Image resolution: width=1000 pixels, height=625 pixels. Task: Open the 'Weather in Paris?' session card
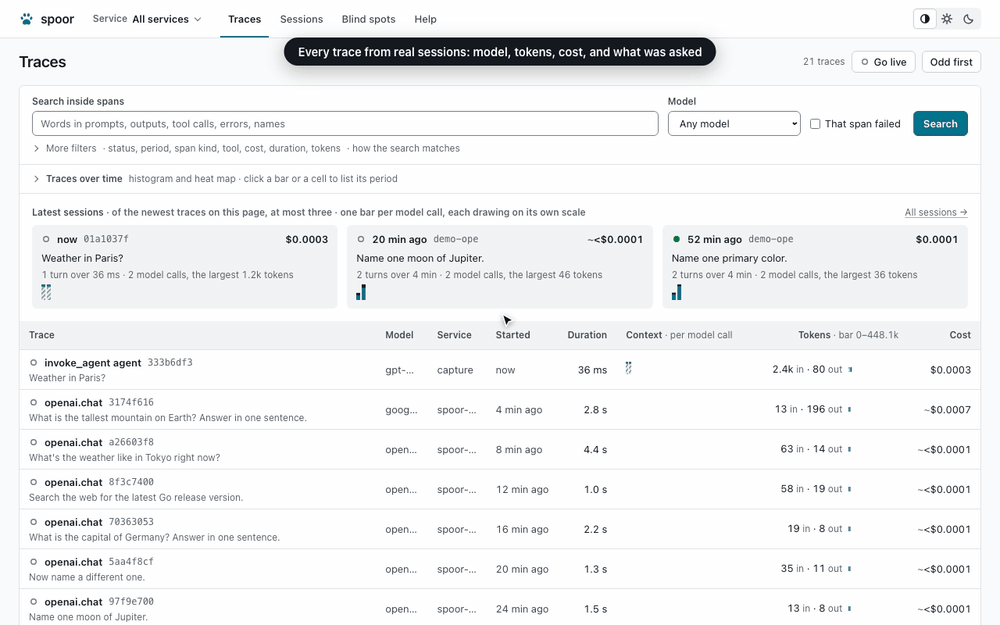[x=184, y=267]
